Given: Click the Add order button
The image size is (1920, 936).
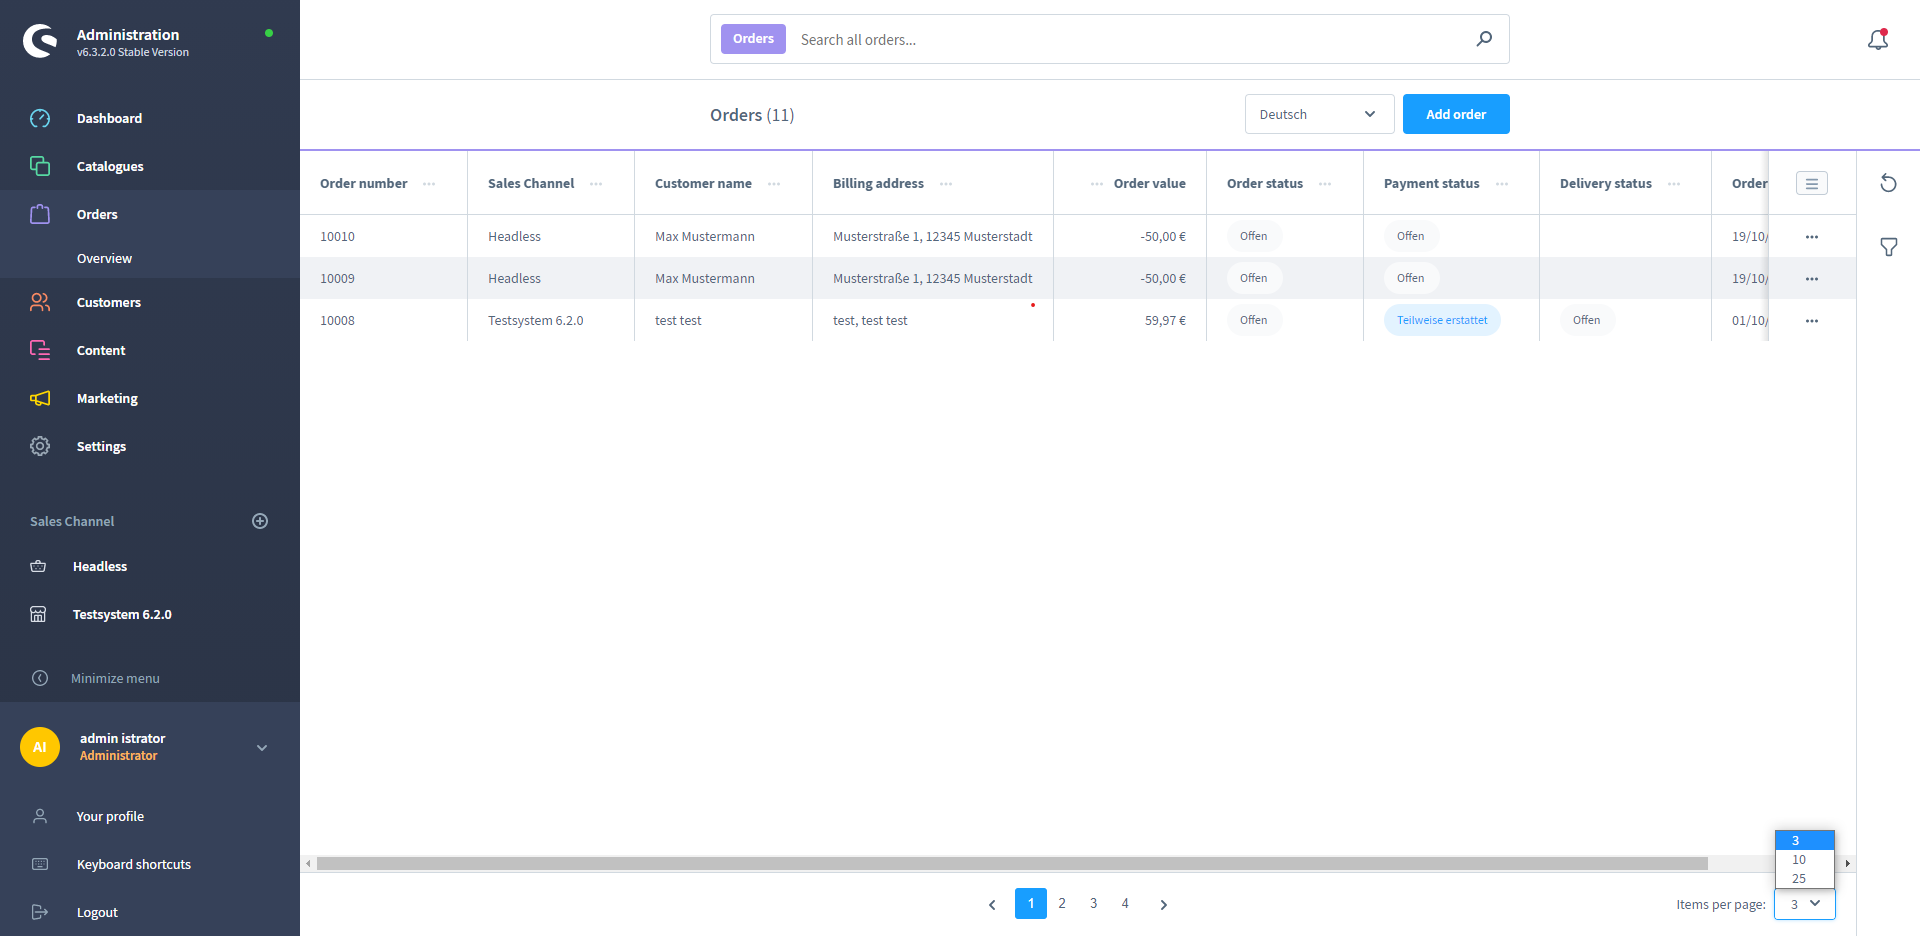Looking at the screenshot, I should point(1455,114).
